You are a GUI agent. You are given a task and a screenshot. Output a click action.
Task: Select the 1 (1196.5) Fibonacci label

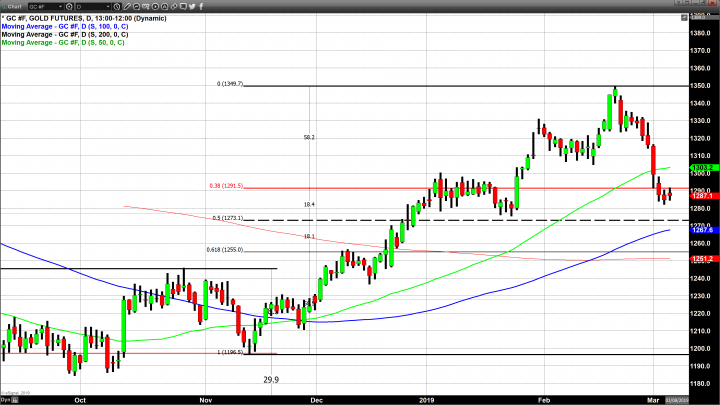tap(230, 352)
